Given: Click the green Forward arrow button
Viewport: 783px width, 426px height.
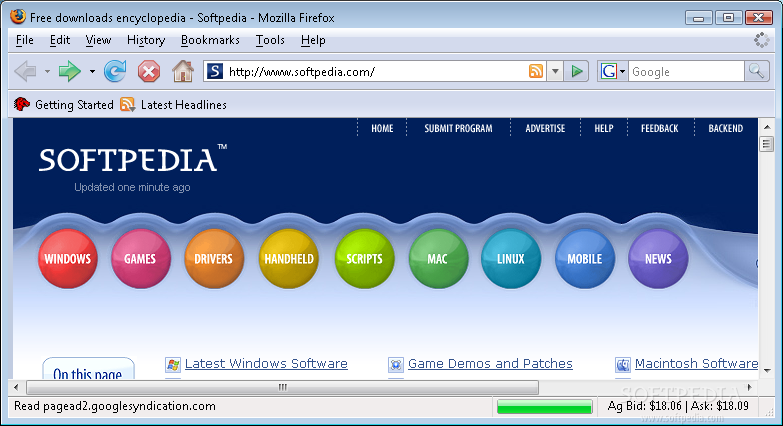Looking at the screenshot, I should point(69,71).
